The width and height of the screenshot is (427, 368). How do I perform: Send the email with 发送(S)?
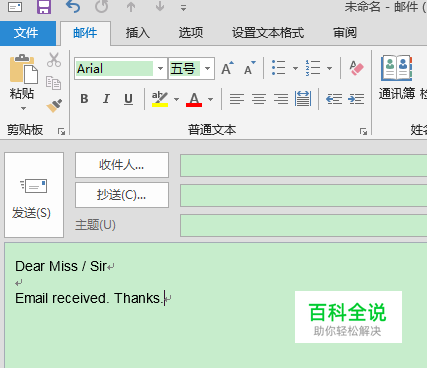tap(34, 195)
